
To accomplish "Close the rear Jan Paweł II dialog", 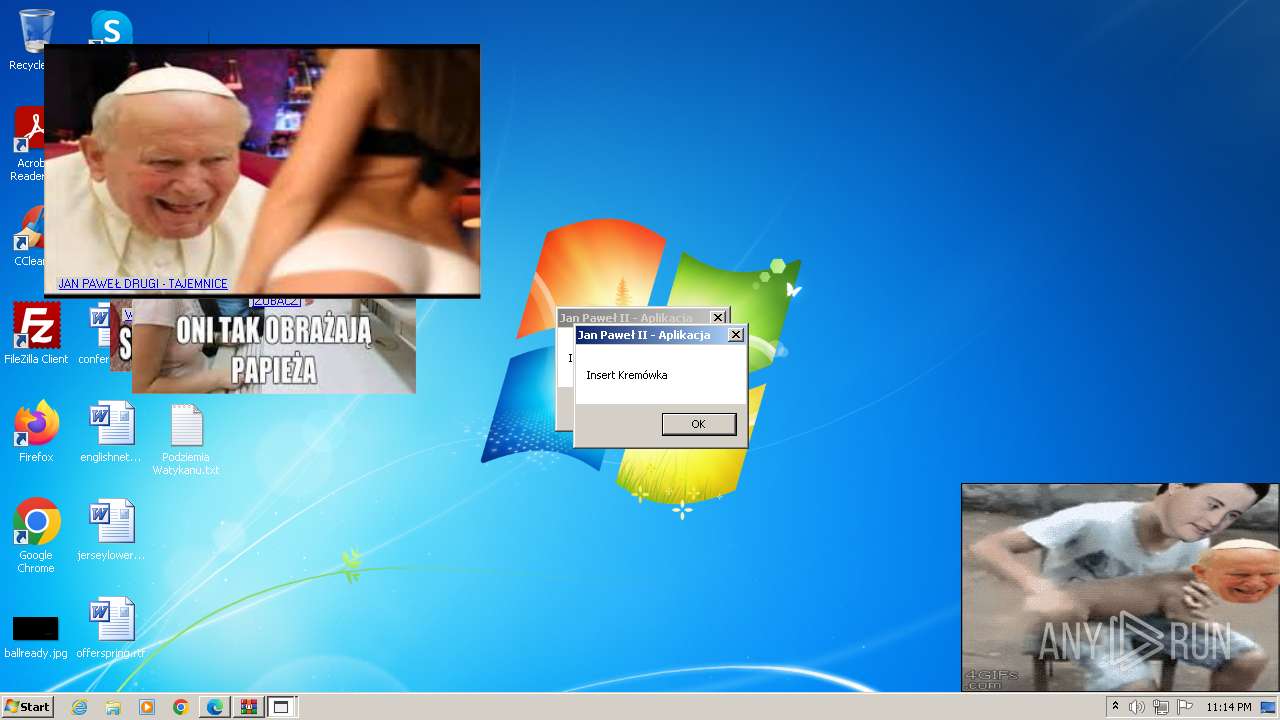I will pyautogui.click(x=718, y=318).
